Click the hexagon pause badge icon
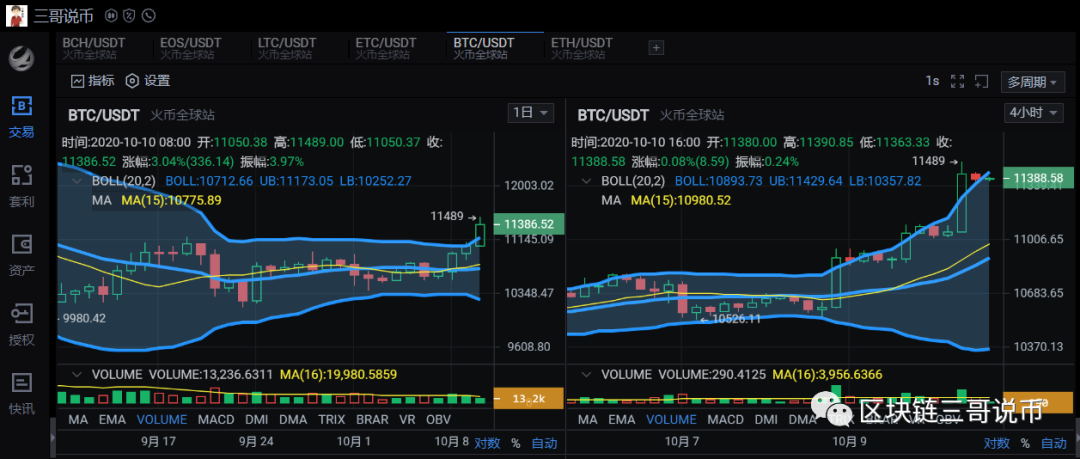Screen dimensions: 1080x459 tap(111, 15)
